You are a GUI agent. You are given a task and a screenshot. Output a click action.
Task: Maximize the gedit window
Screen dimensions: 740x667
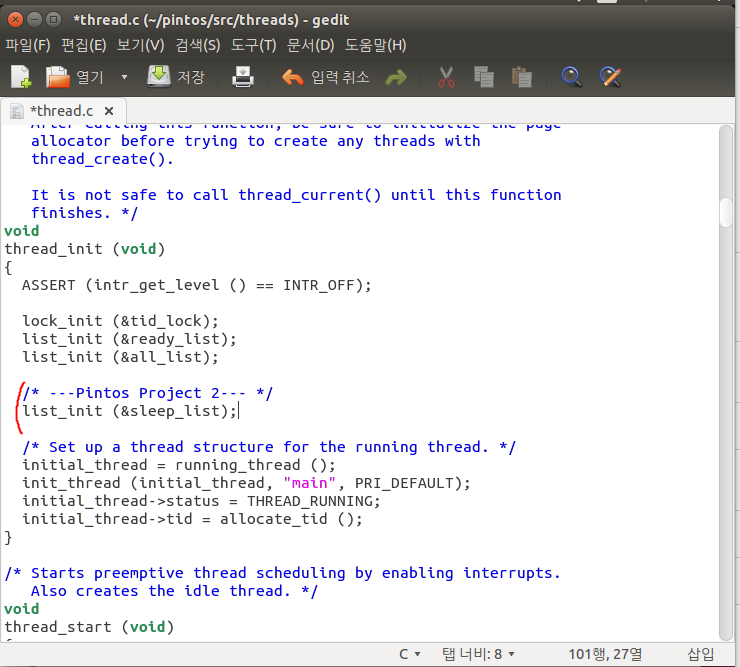click(54, 19)
